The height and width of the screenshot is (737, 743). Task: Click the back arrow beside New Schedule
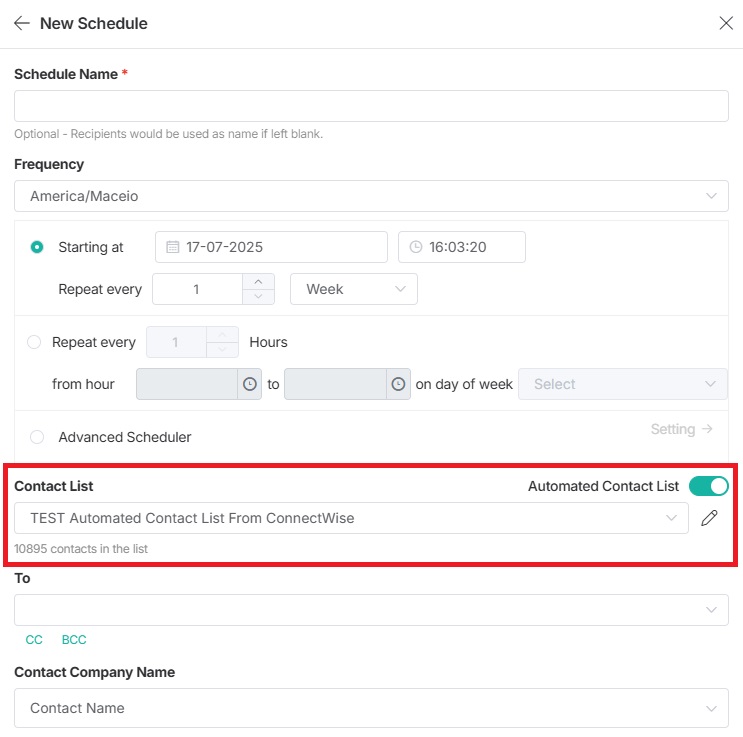point(22,23)
